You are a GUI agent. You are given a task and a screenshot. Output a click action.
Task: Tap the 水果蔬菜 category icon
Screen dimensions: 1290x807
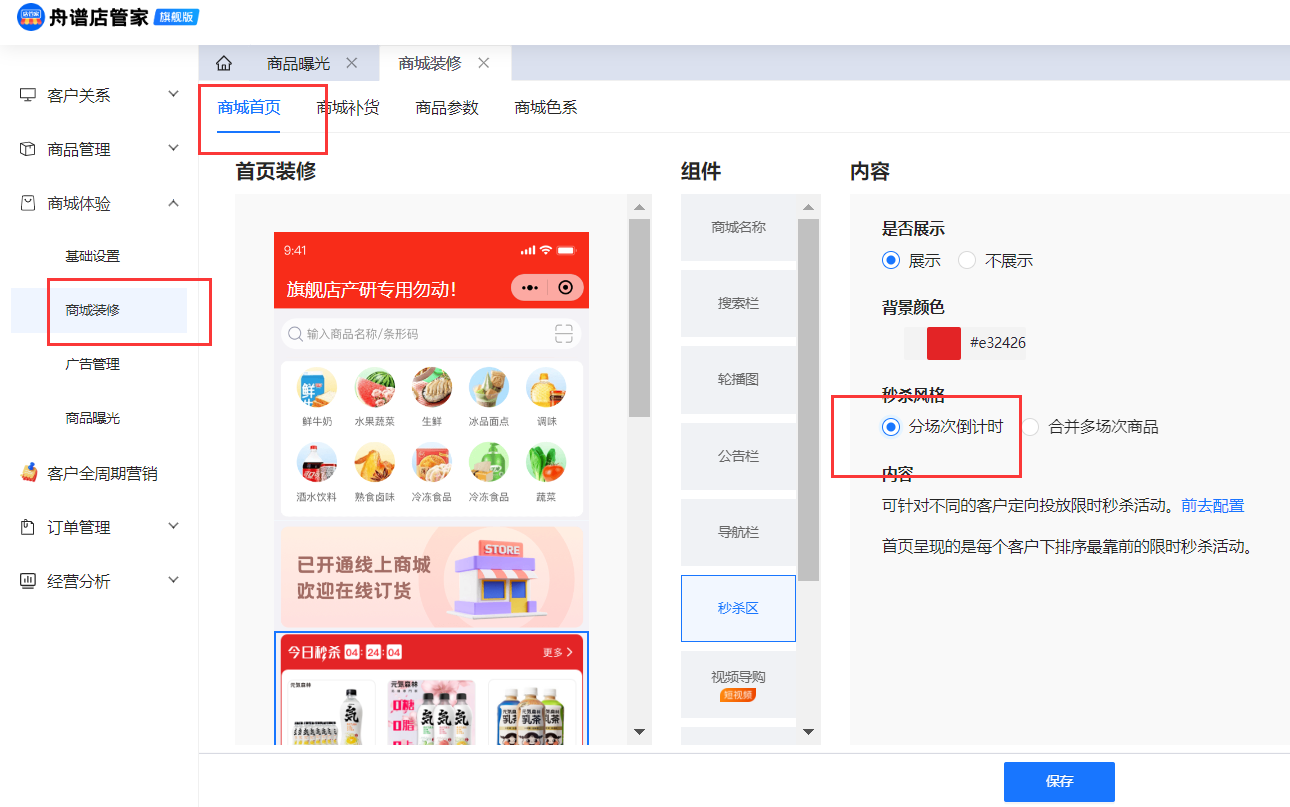(x=374, y=387)
